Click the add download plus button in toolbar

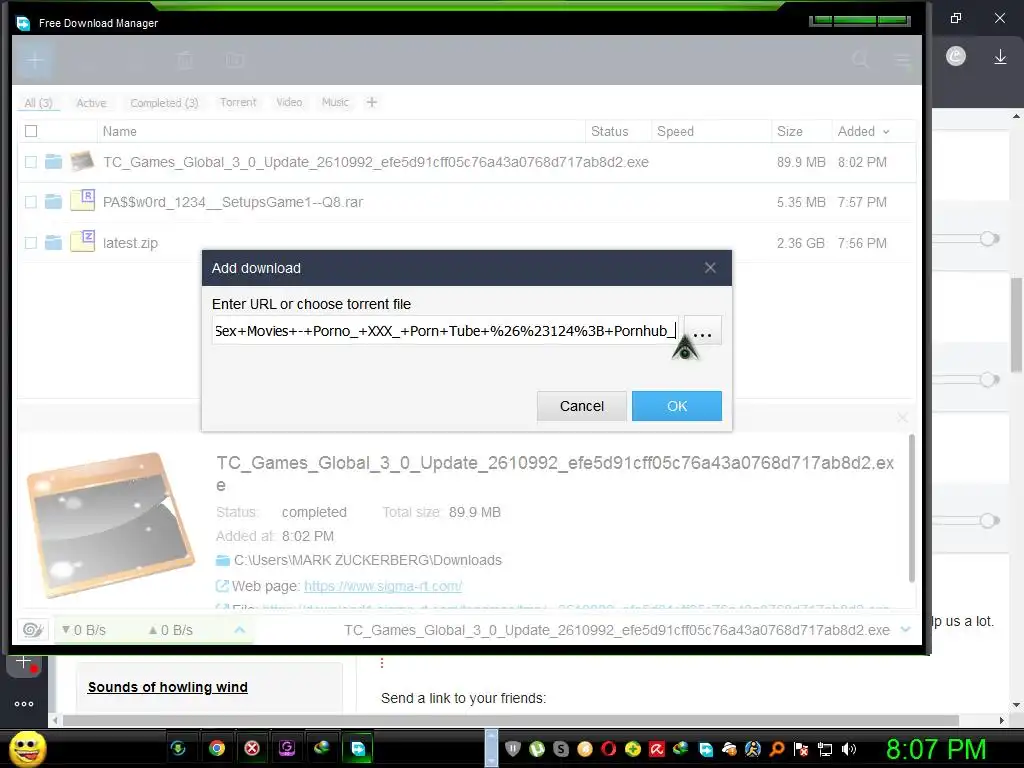click(x=35, y=61)
